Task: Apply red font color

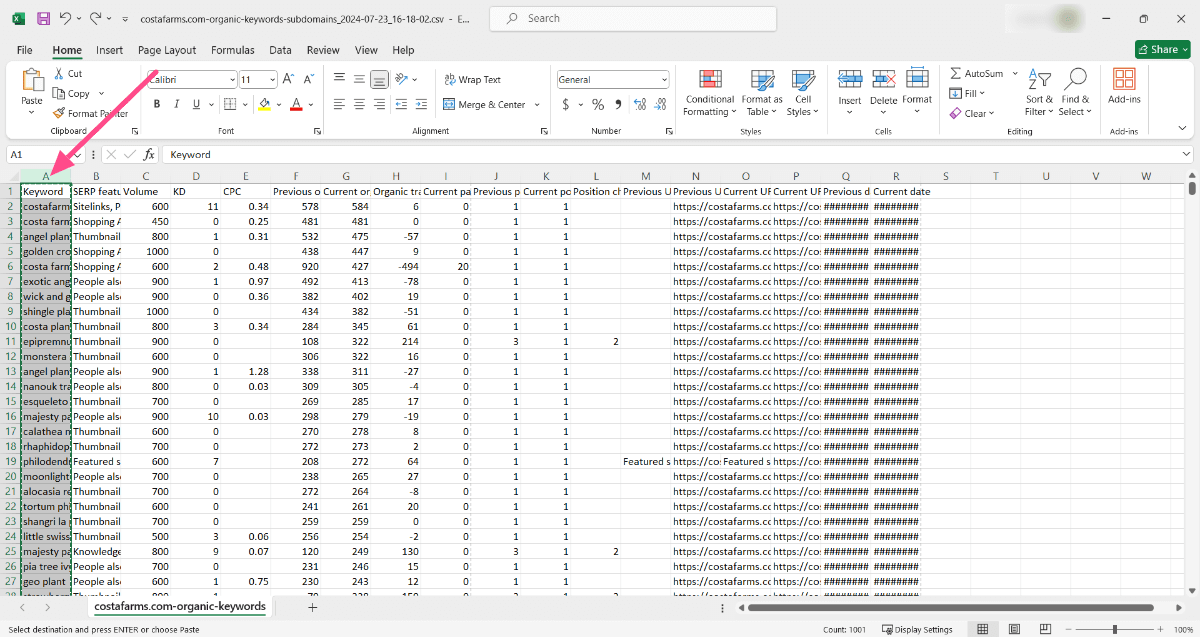Action: tap(296, 104)
